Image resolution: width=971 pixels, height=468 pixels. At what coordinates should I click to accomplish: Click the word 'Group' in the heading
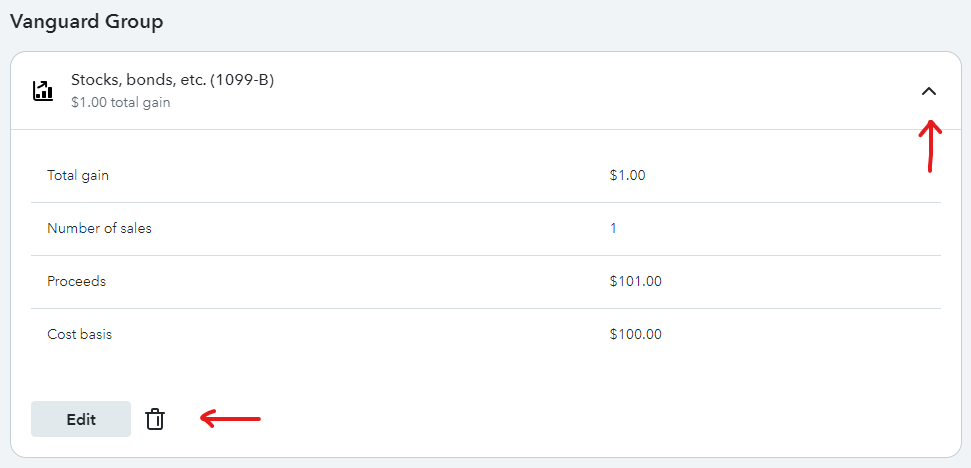(x=134, y=22)
